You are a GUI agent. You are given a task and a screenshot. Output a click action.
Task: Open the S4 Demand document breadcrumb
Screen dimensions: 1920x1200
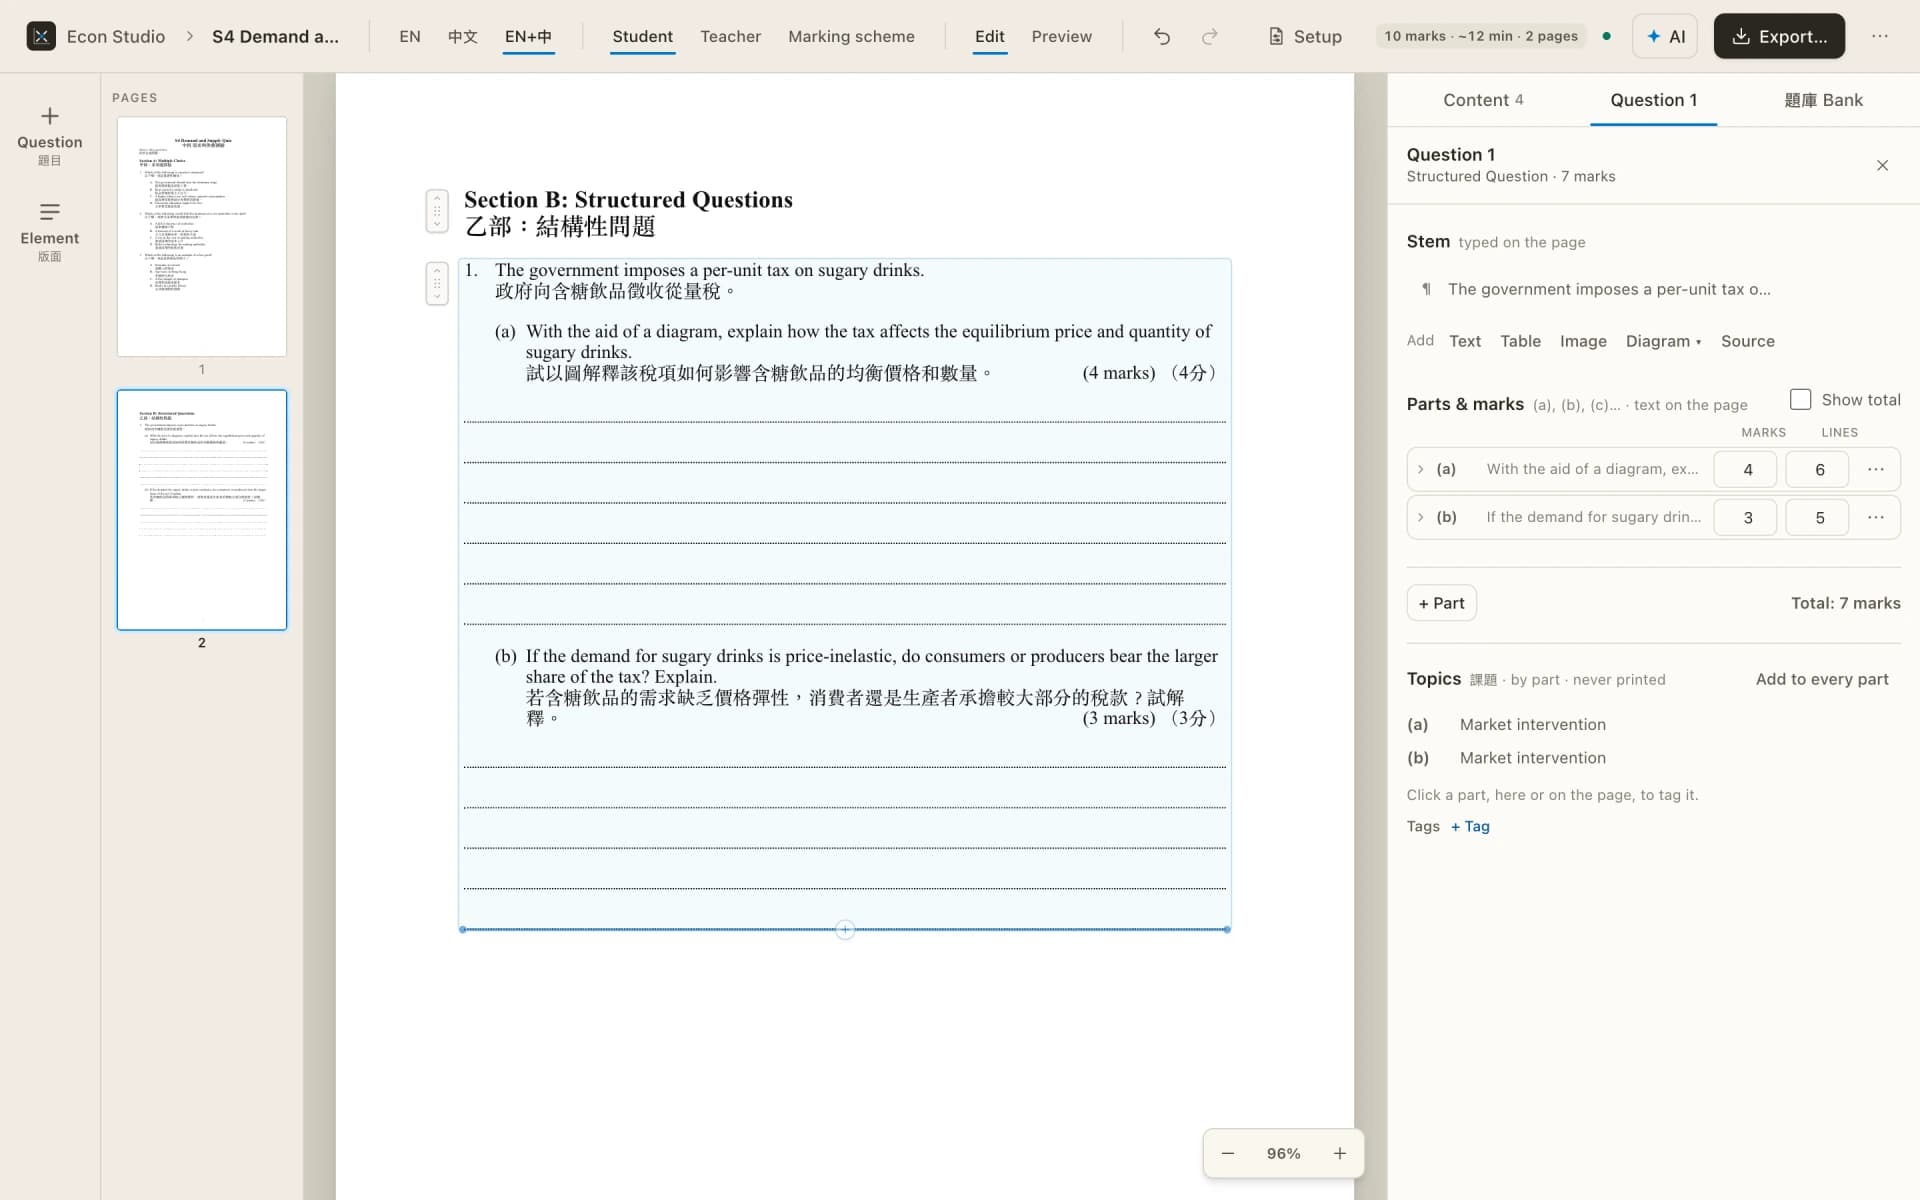coord(275,36)
